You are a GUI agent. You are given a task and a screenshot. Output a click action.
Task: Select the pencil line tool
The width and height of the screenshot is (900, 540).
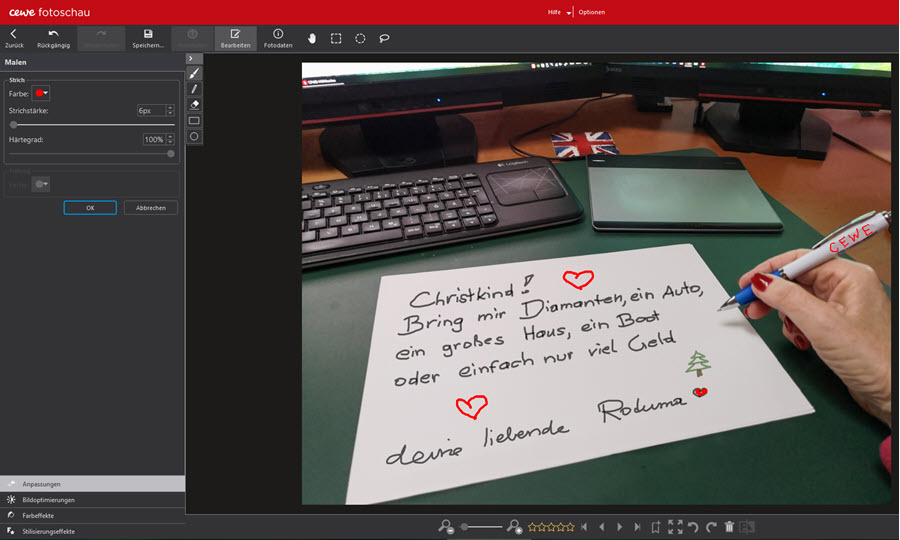pos(194,89)
